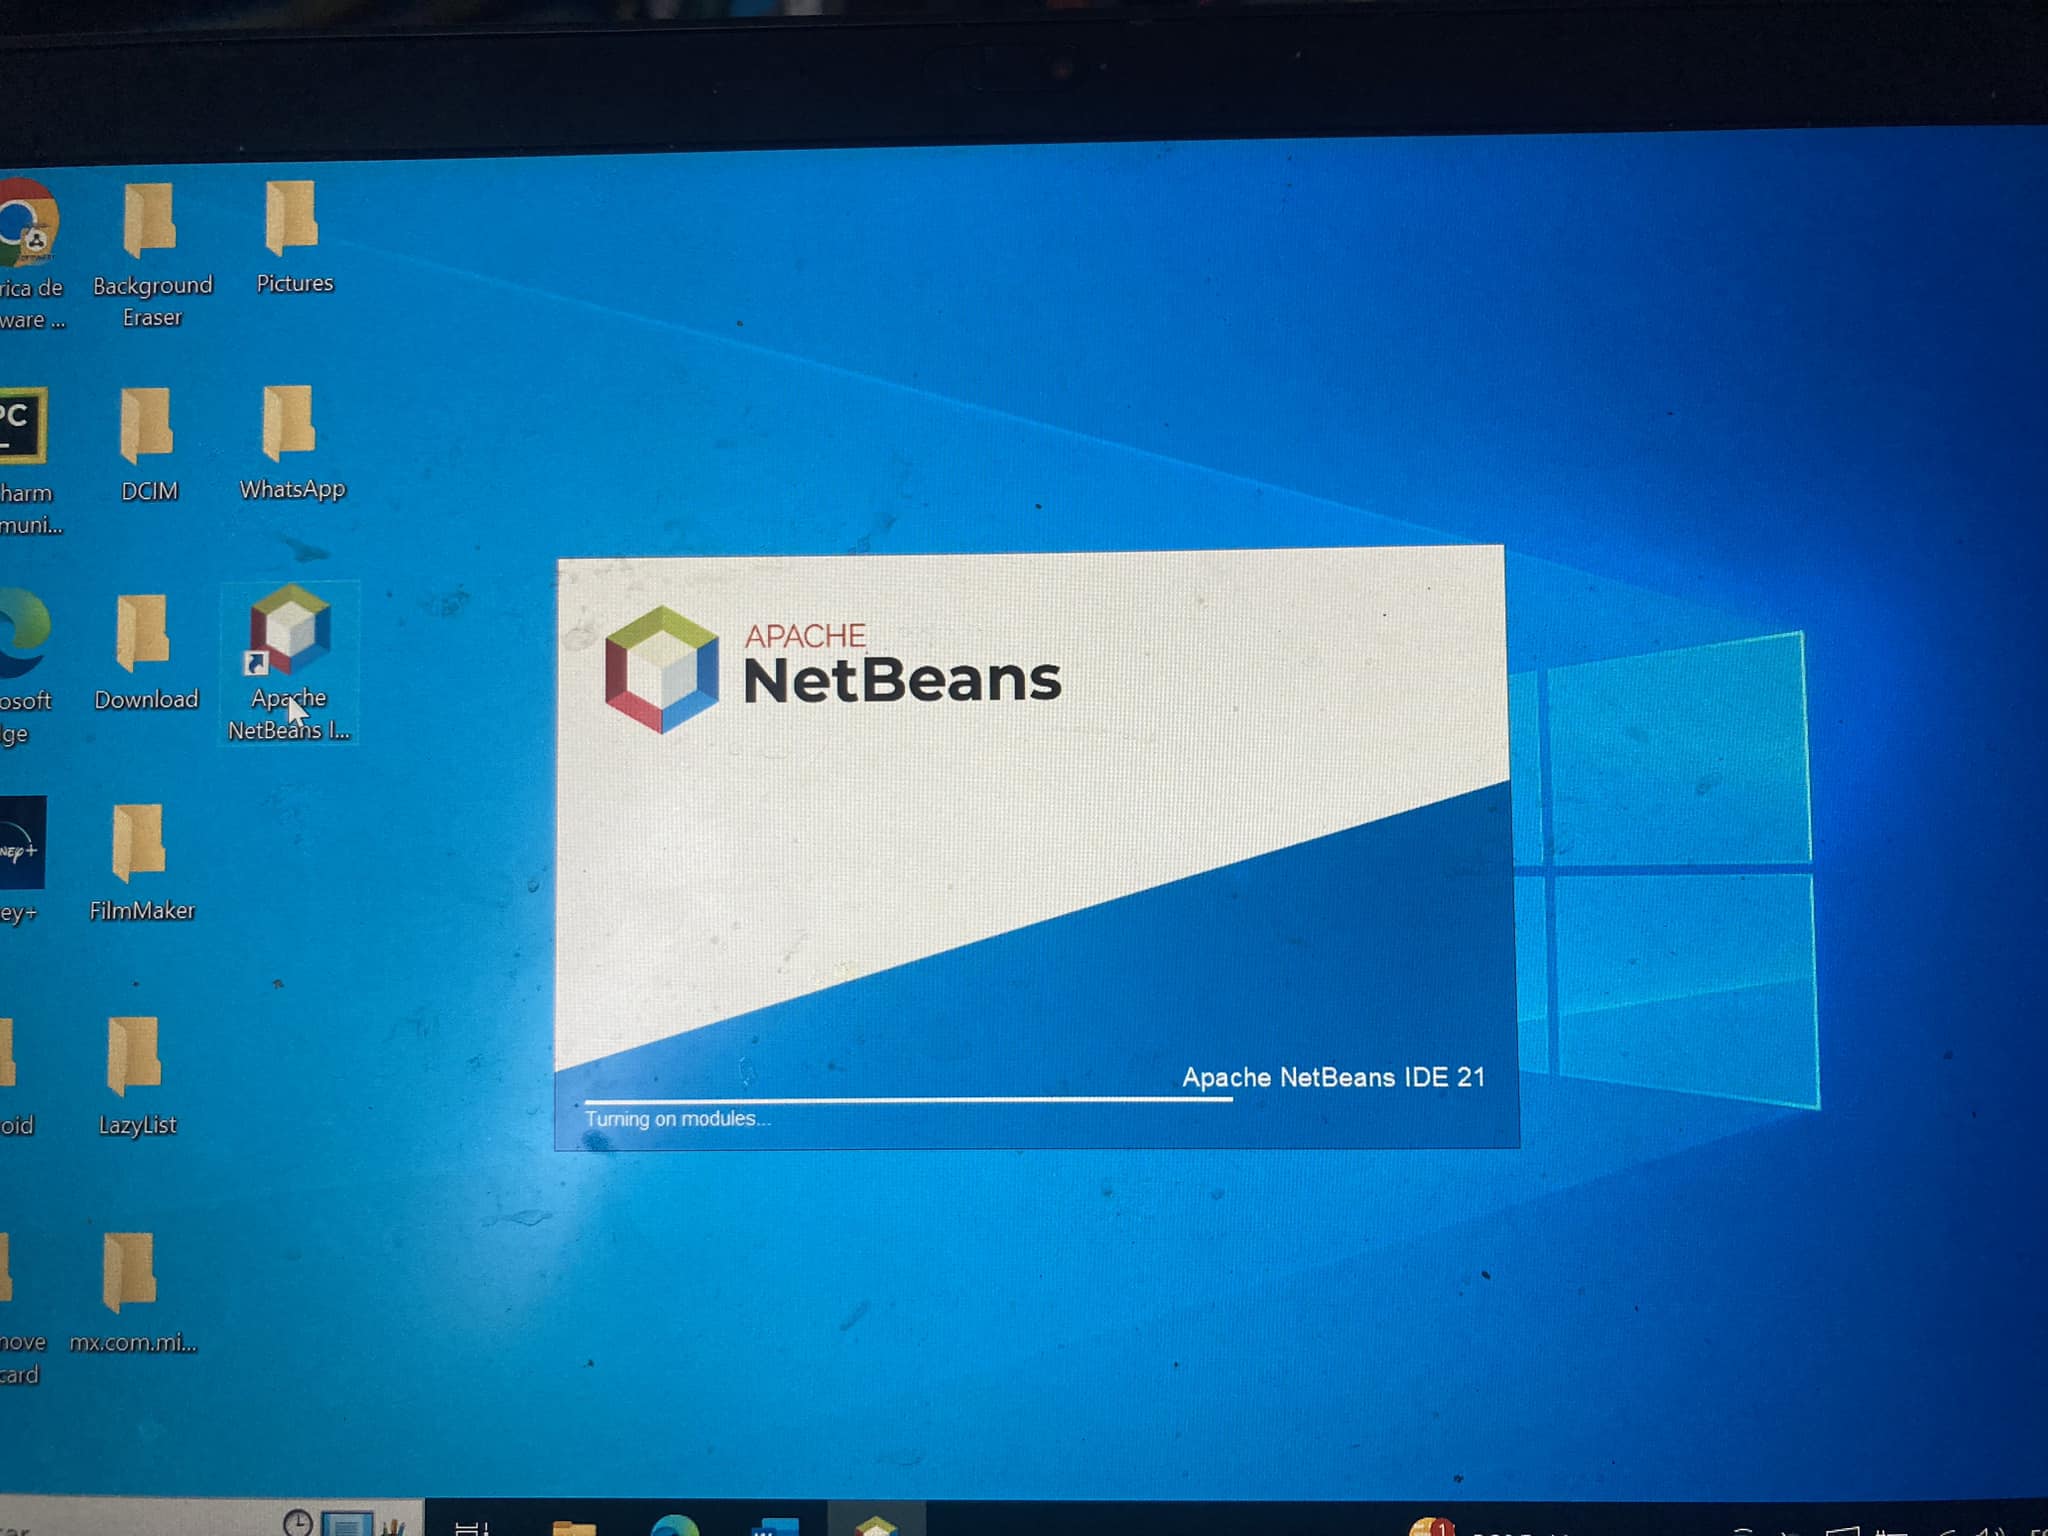This screenshot has width=2048, height=1536.
Task: Open the Apache NetBeans IDE desktop shortcut
Action: click(x=290, y=632)
